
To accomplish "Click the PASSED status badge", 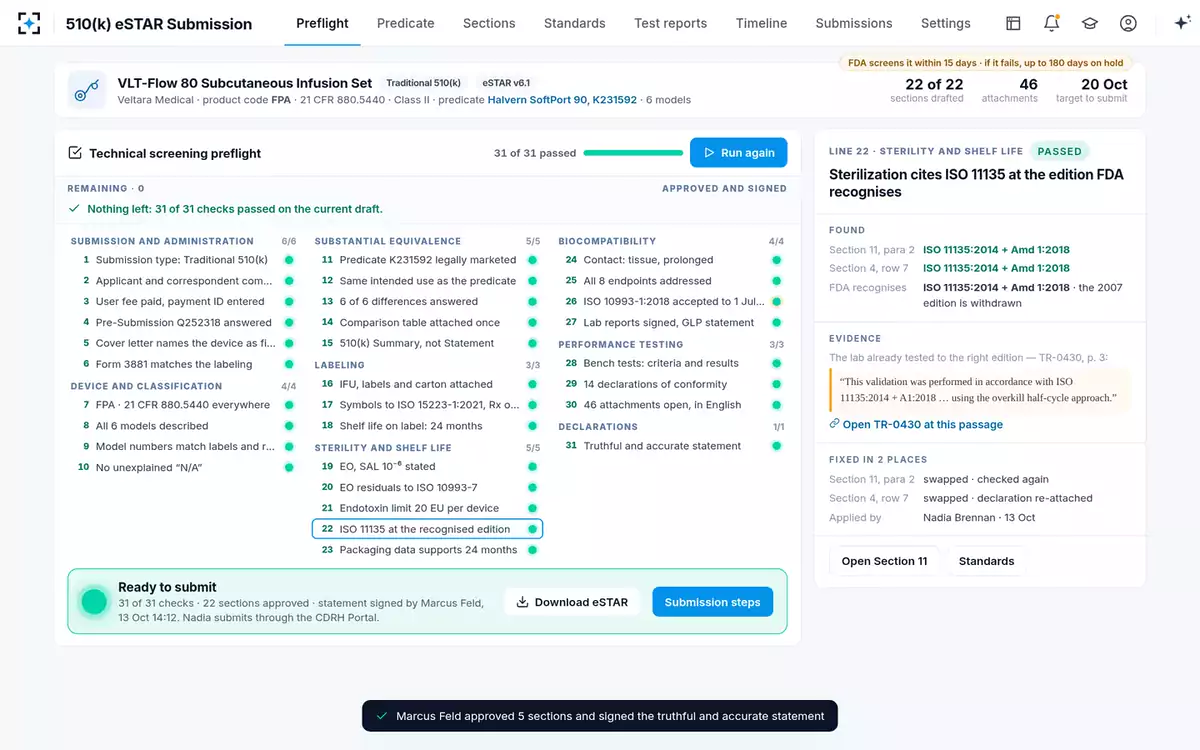I will [x=1059, y=151].
